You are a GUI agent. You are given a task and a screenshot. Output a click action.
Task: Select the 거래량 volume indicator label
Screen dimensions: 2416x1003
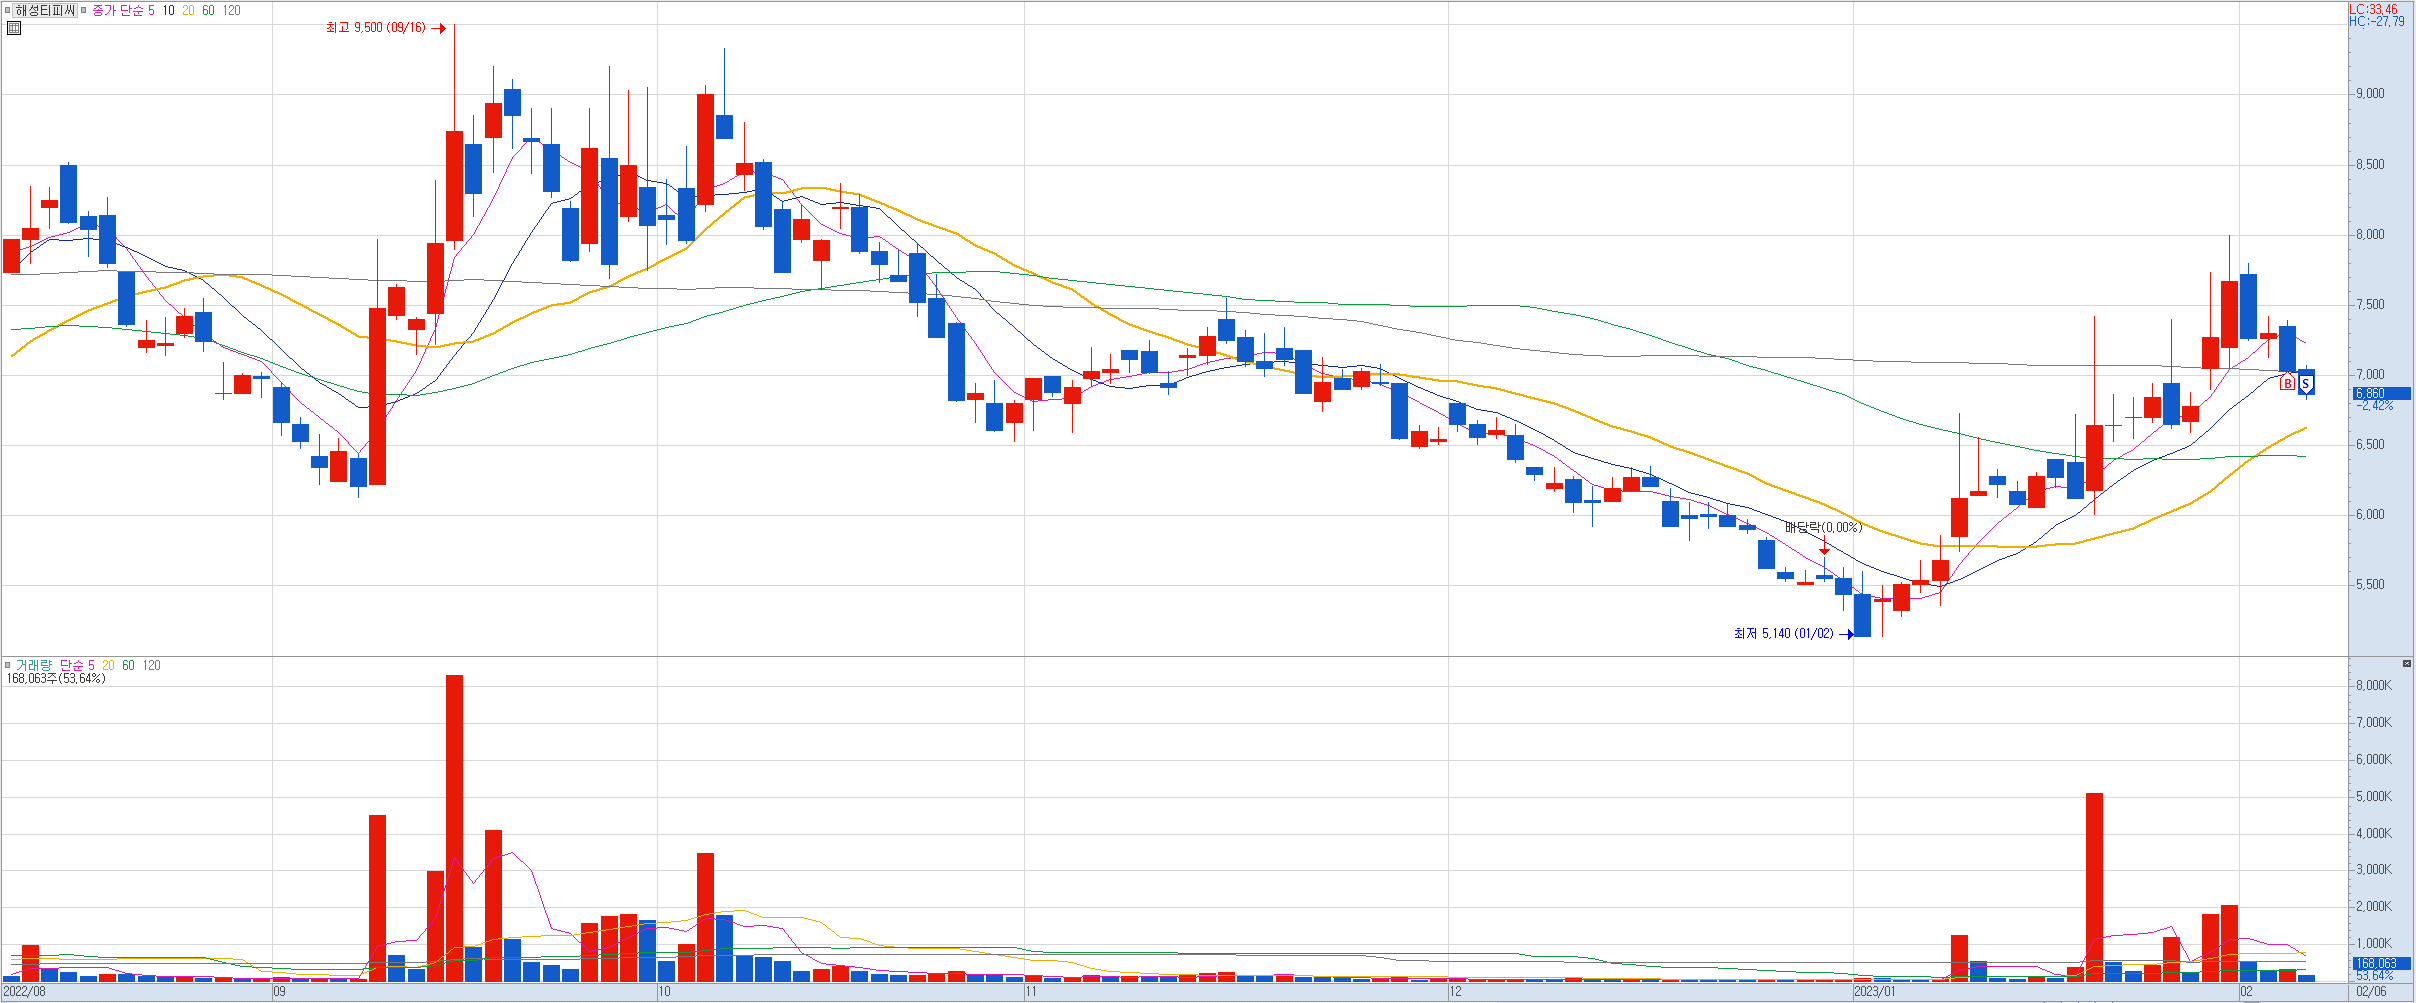pos(32,665)
